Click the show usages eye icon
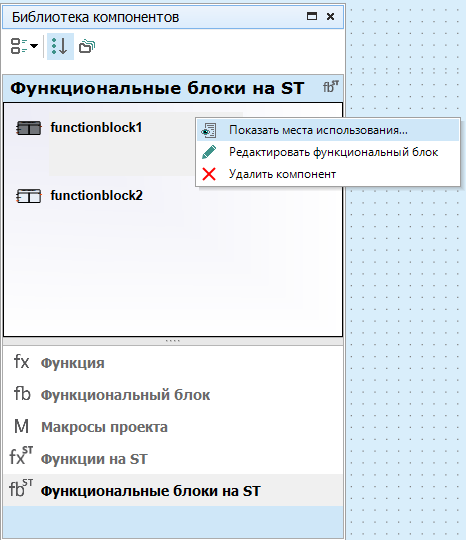This screenshot has height=540, width=467. 209,131
